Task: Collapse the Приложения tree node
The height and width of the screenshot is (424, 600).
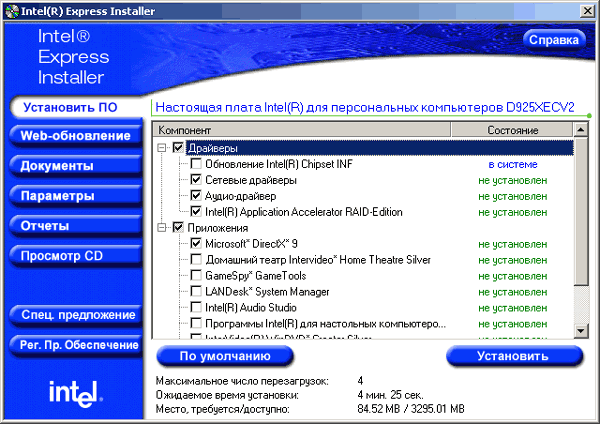Action: (162, 228)
